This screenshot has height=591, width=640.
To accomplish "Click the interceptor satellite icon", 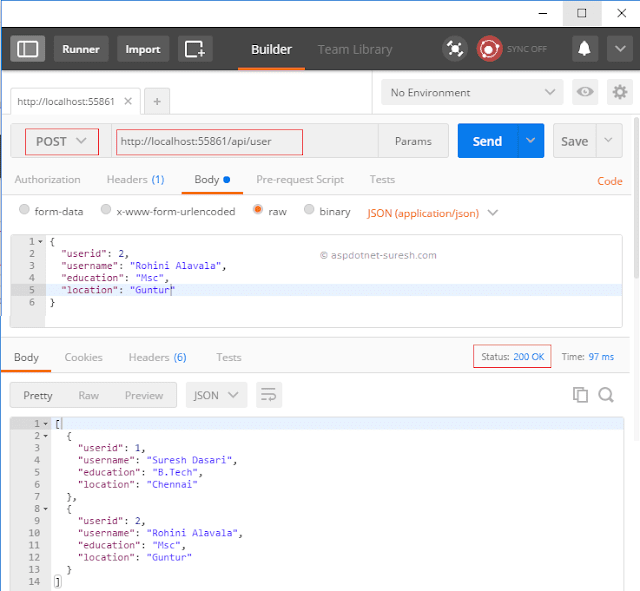I will [455, 49].
